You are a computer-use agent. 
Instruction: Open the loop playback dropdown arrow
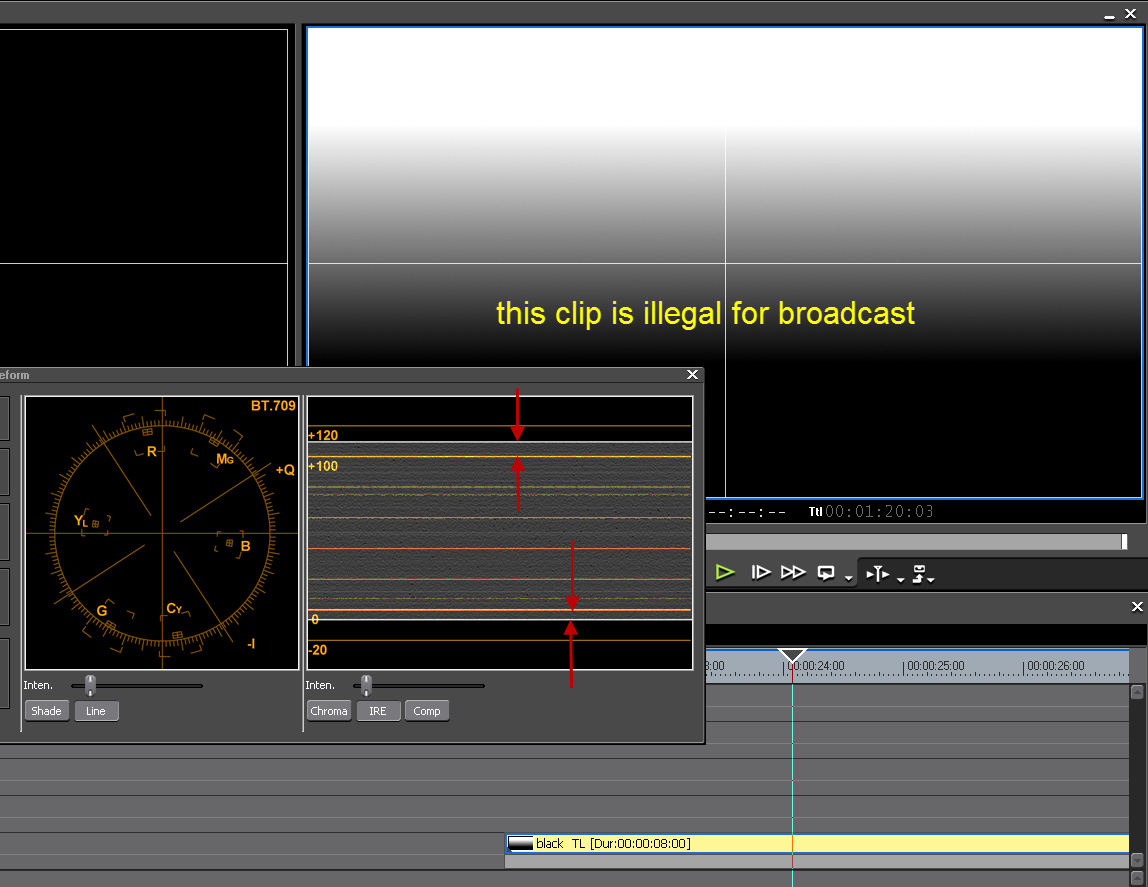click(848, 578)
